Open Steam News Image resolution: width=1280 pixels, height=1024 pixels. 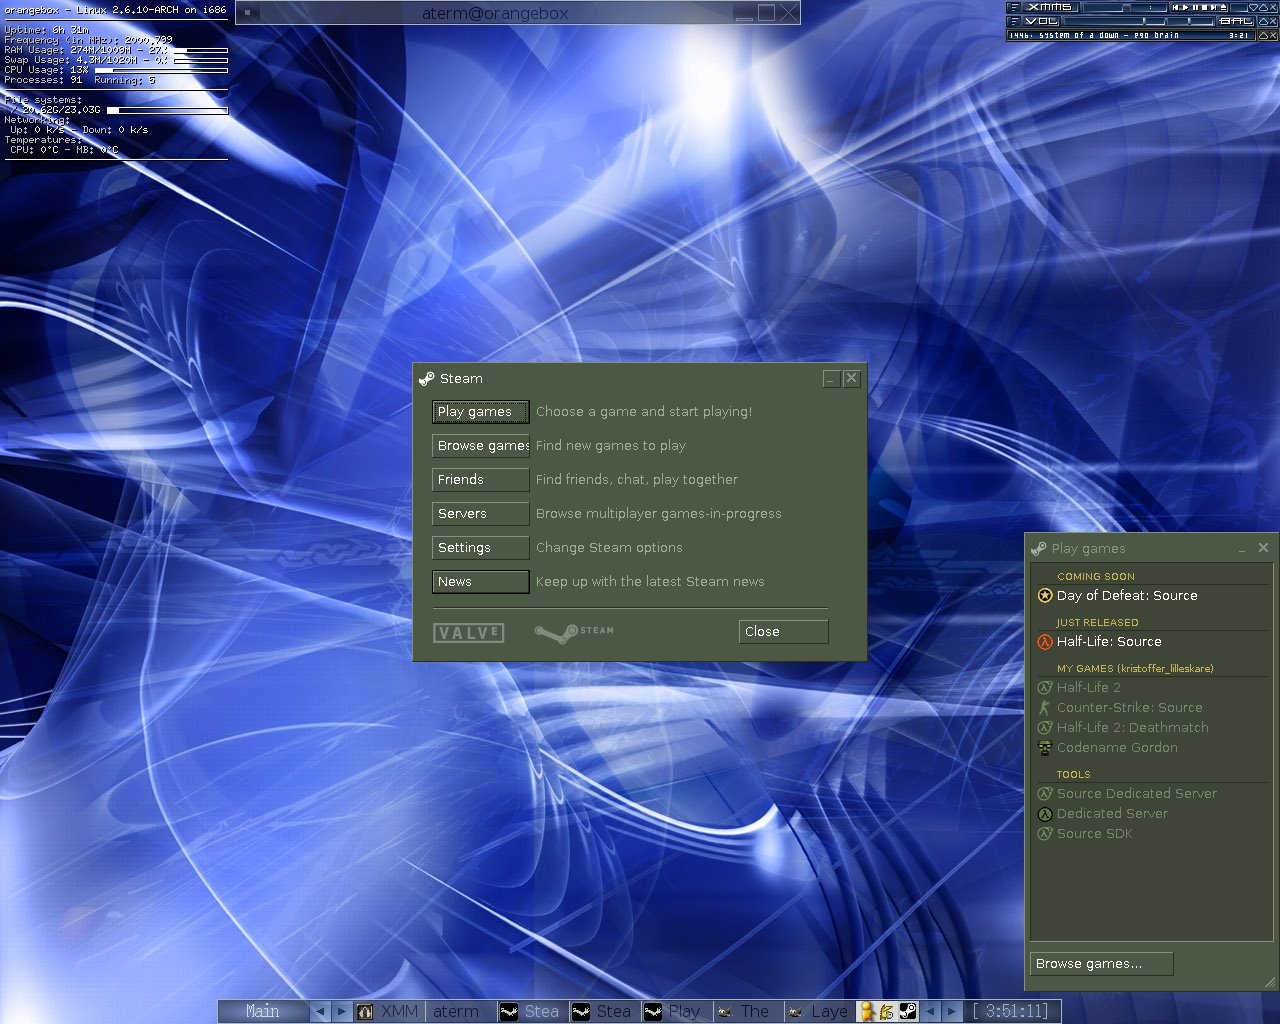point(481,582)
